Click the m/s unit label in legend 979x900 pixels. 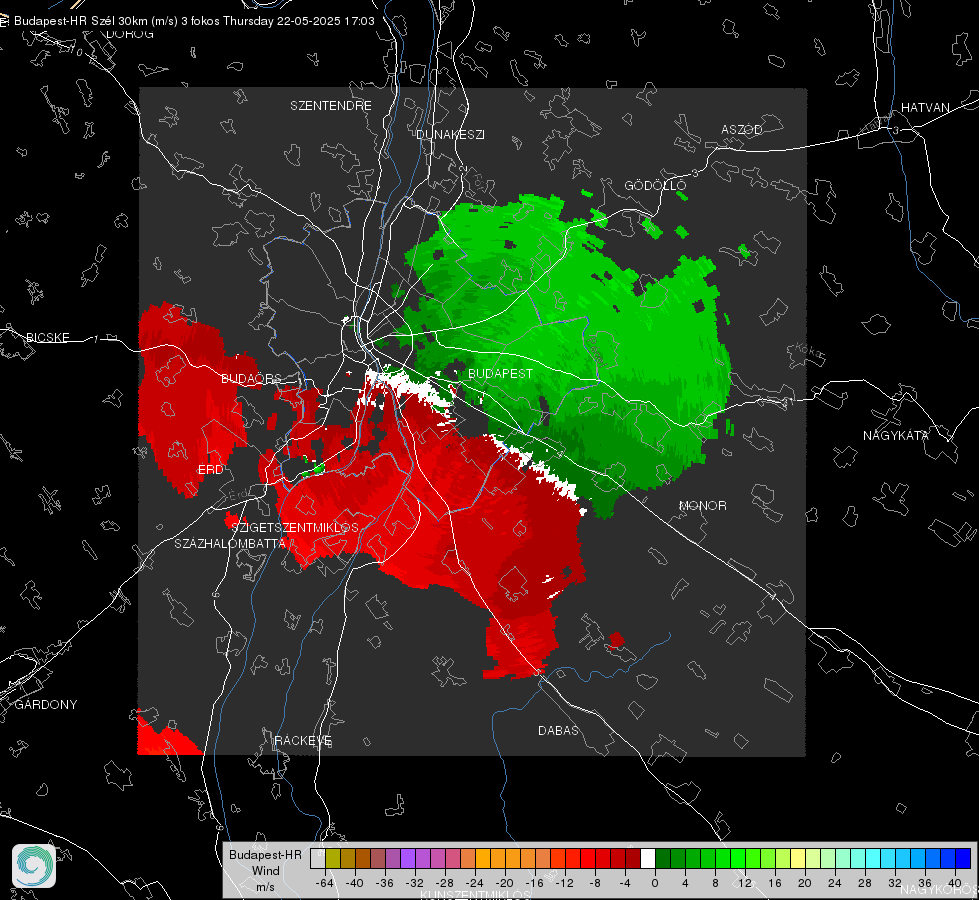(265, 887)
